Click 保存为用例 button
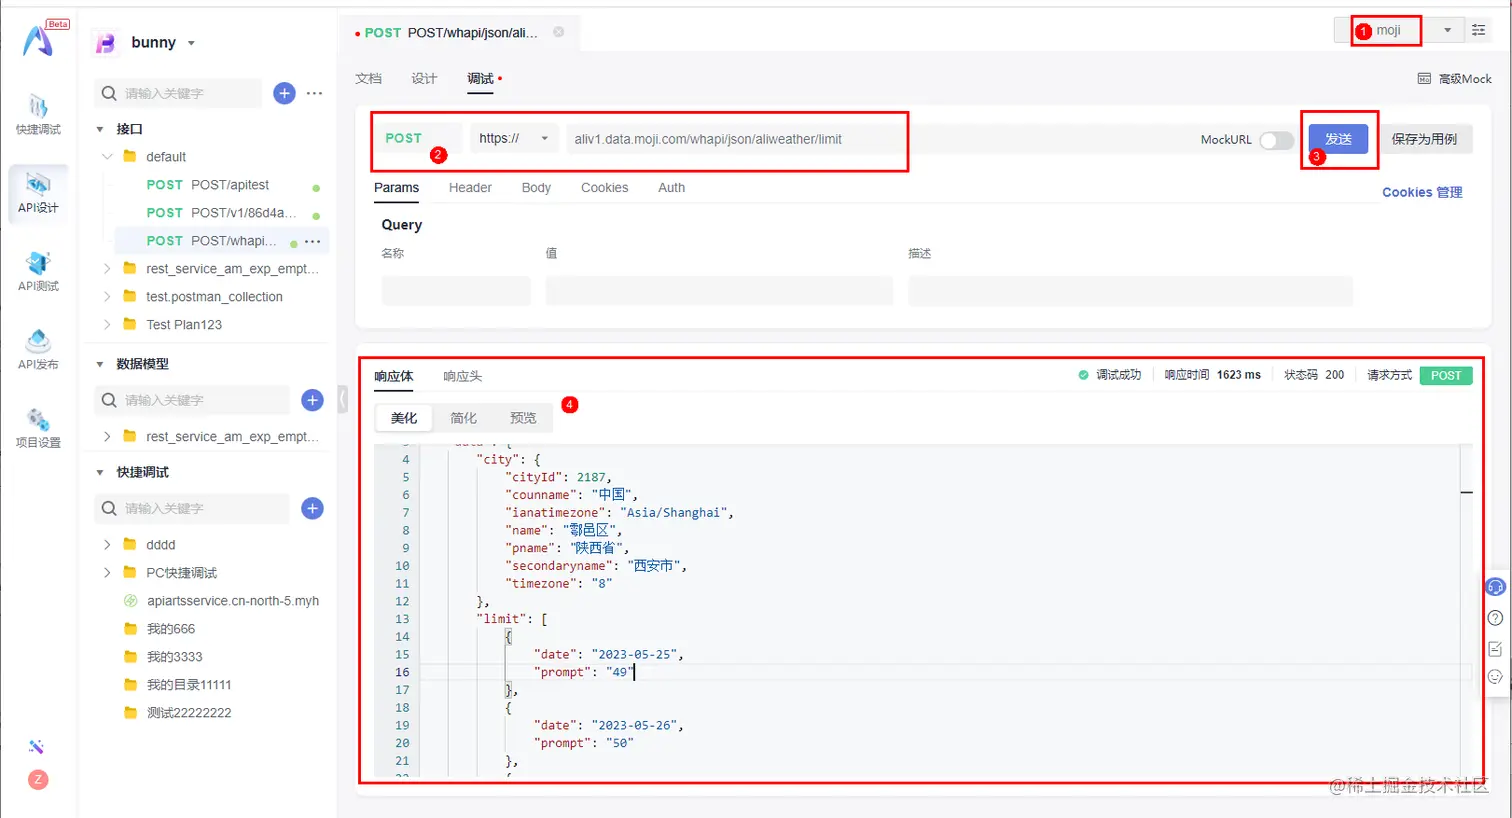Image resolution: width=1512 pixels, height=818 pixels. pyautogui.click(x=1424, y=139)
